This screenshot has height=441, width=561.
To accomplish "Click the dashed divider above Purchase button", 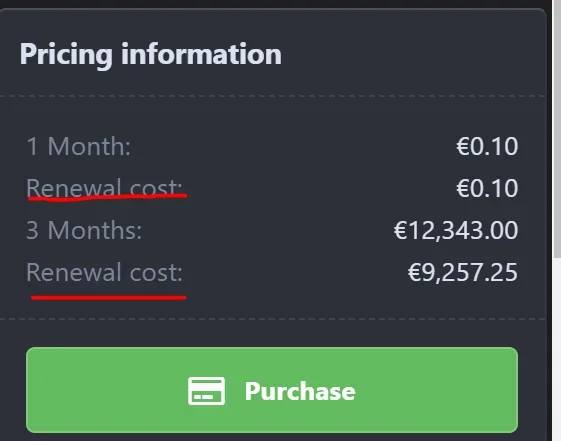I will click(272, 319).
